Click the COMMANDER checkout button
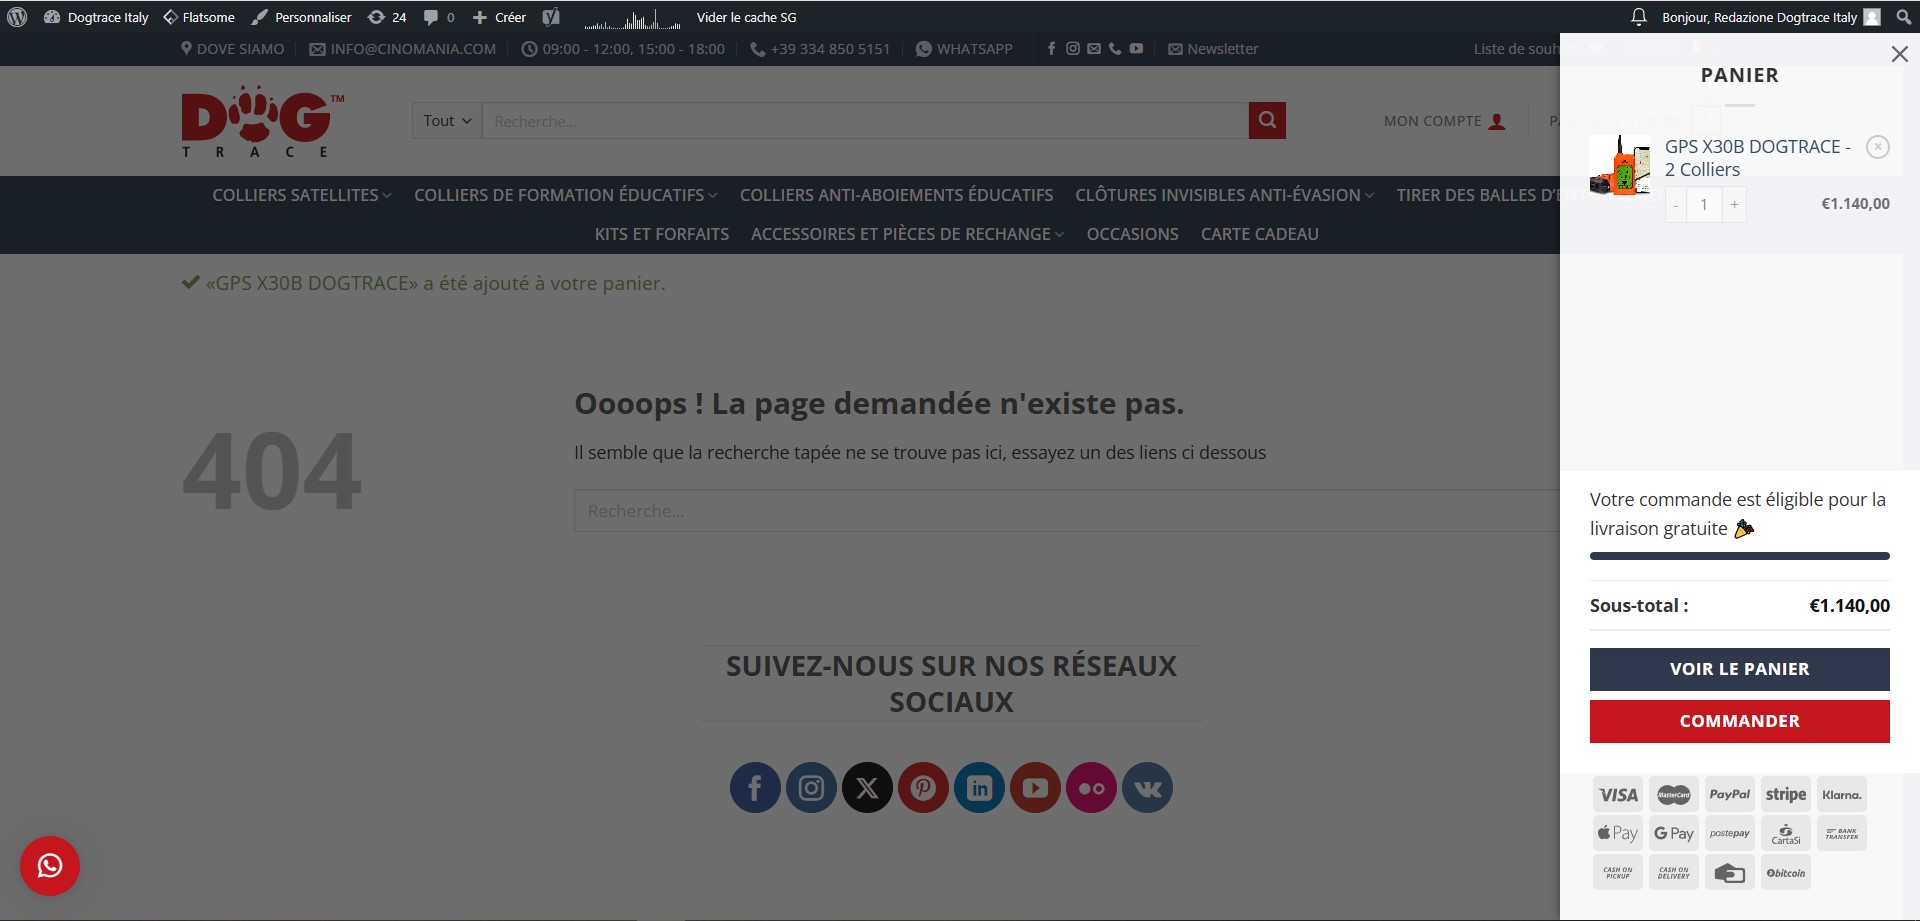Screen dimensions: 1920x921 [1739, 721]
